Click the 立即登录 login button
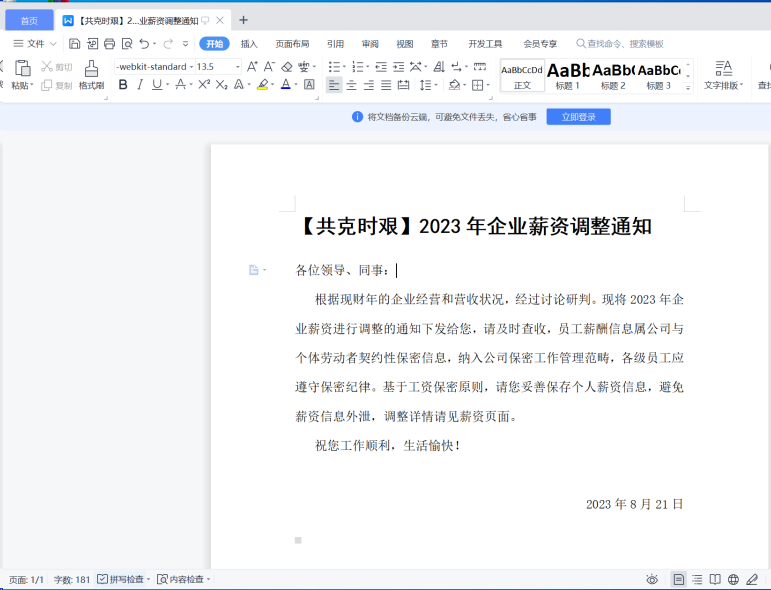Viewport: 771px width, 590px height. 578,117
